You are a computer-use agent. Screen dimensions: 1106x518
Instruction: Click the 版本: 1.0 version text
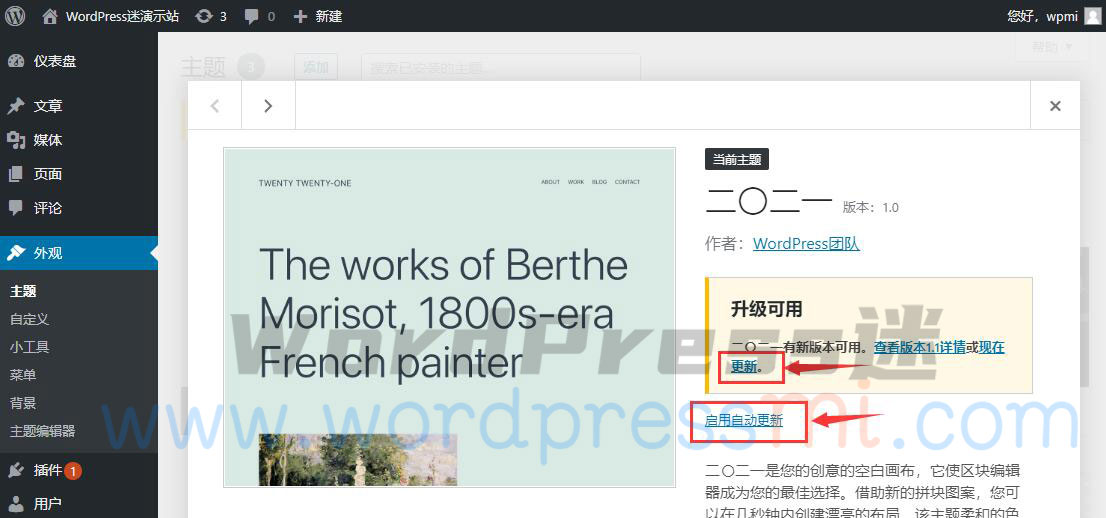[870, 207]
